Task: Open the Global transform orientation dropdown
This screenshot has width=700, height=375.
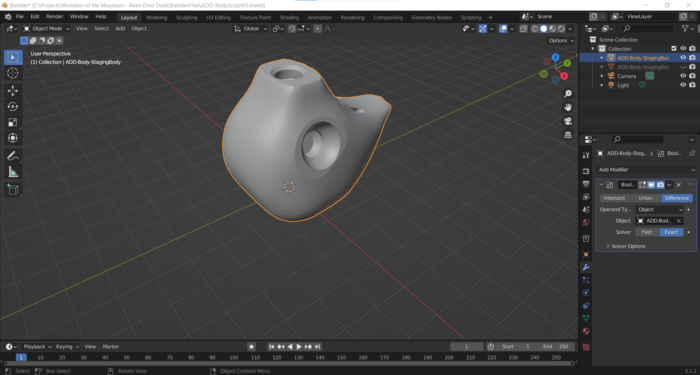Action: (250, 29)
